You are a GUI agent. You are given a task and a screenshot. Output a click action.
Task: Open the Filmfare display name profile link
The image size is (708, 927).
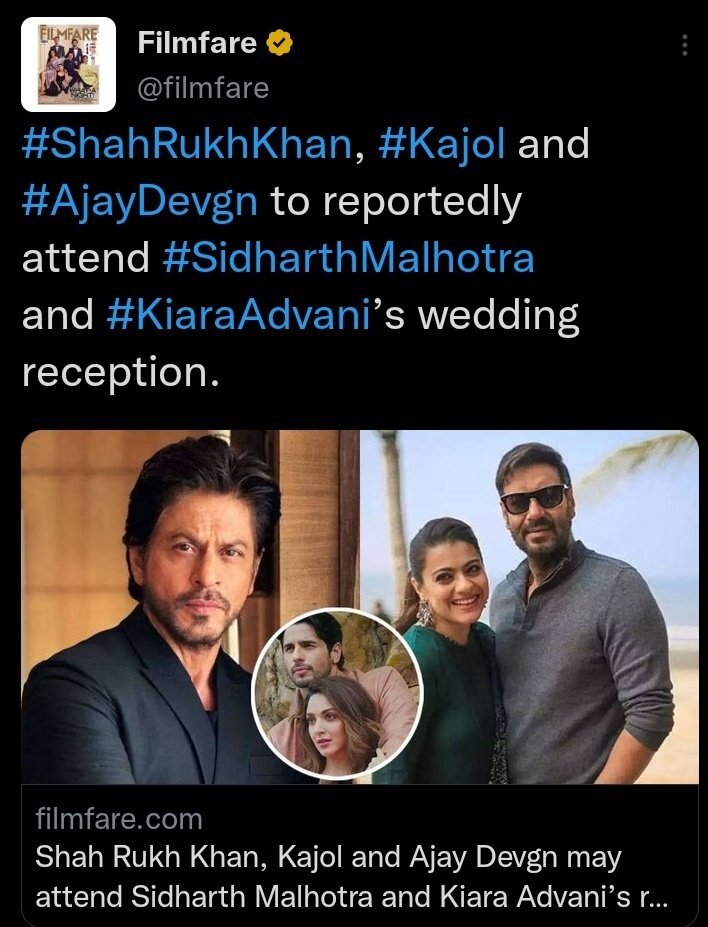pyautogui.click(x=197, y=43)
